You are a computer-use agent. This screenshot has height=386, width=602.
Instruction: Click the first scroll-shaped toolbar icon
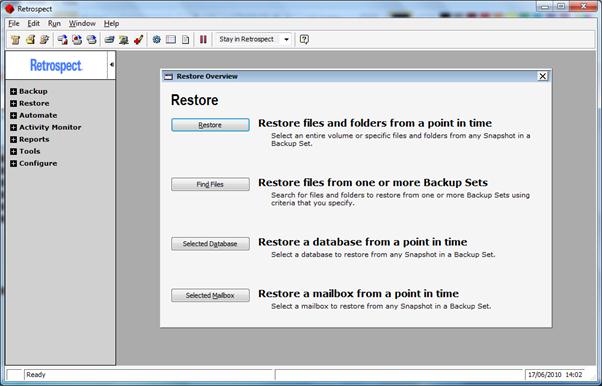[15, 39]
